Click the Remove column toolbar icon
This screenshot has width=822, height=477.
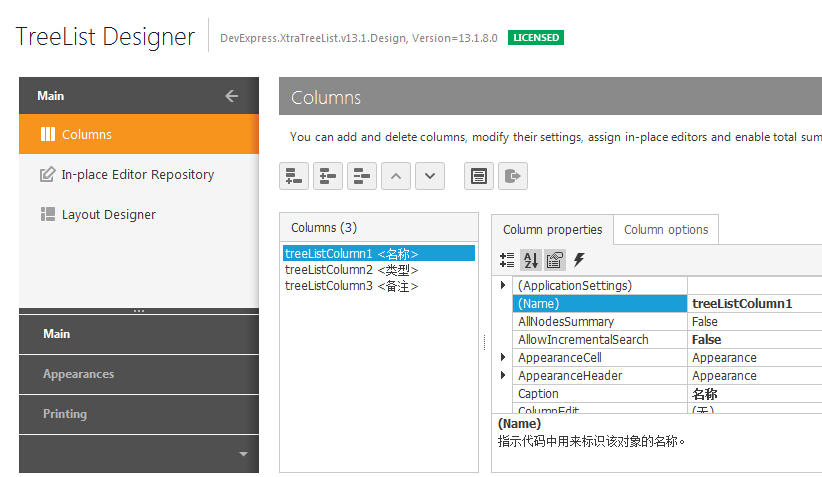click(362, 176)
